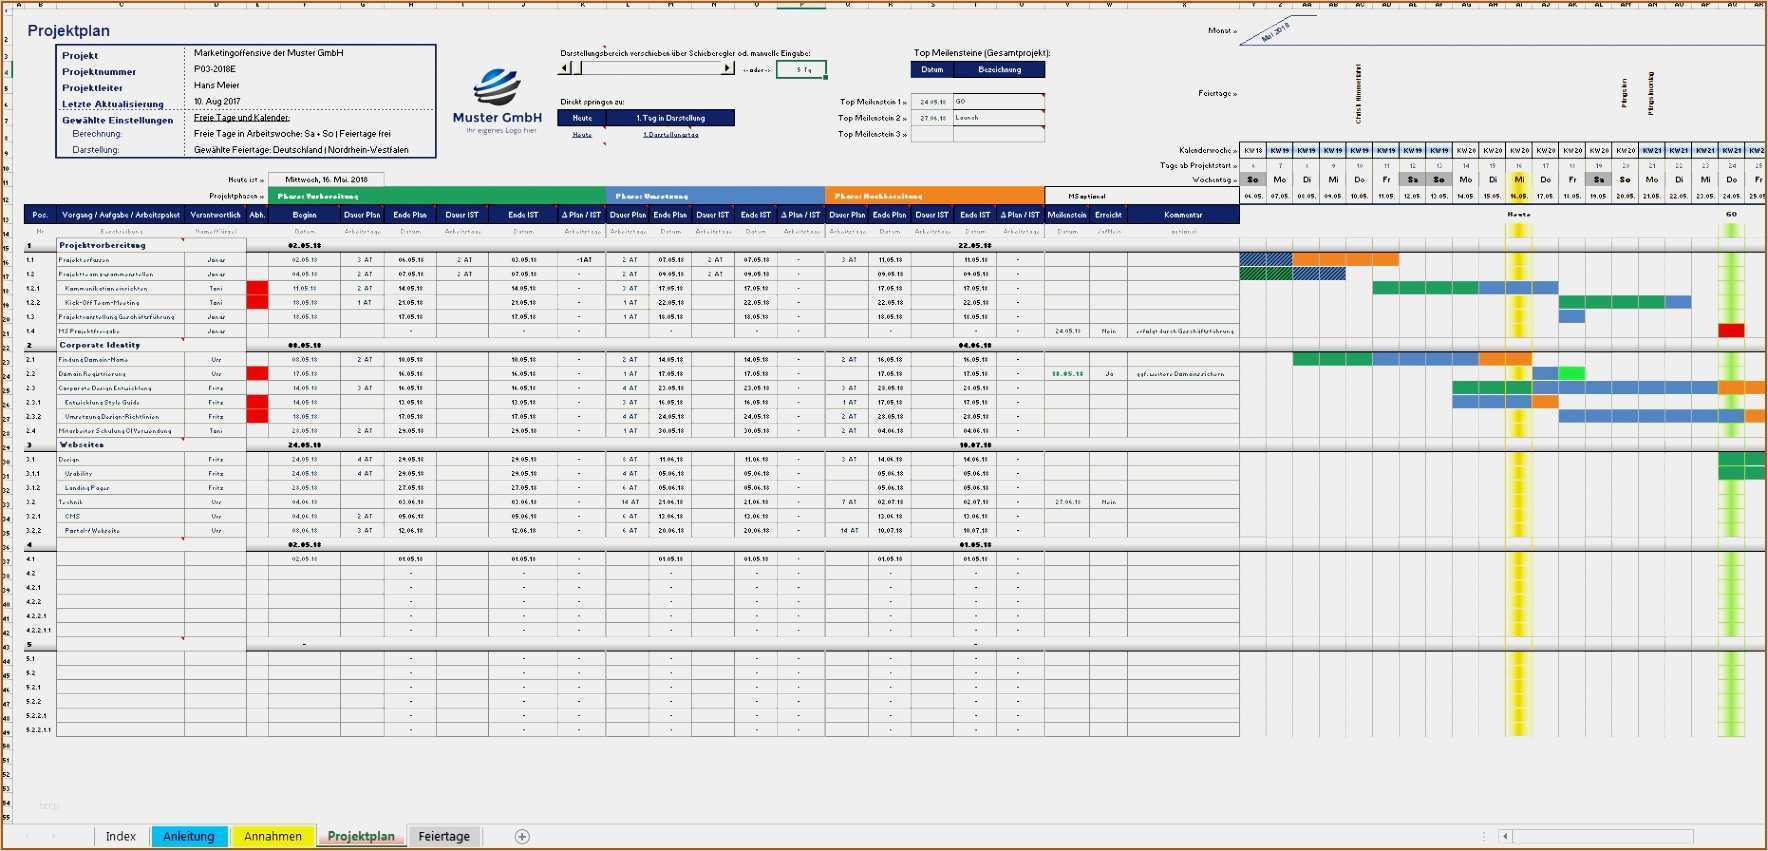Click the Muster GmbH logo image

pyautogui.click(x=497, y=88)
